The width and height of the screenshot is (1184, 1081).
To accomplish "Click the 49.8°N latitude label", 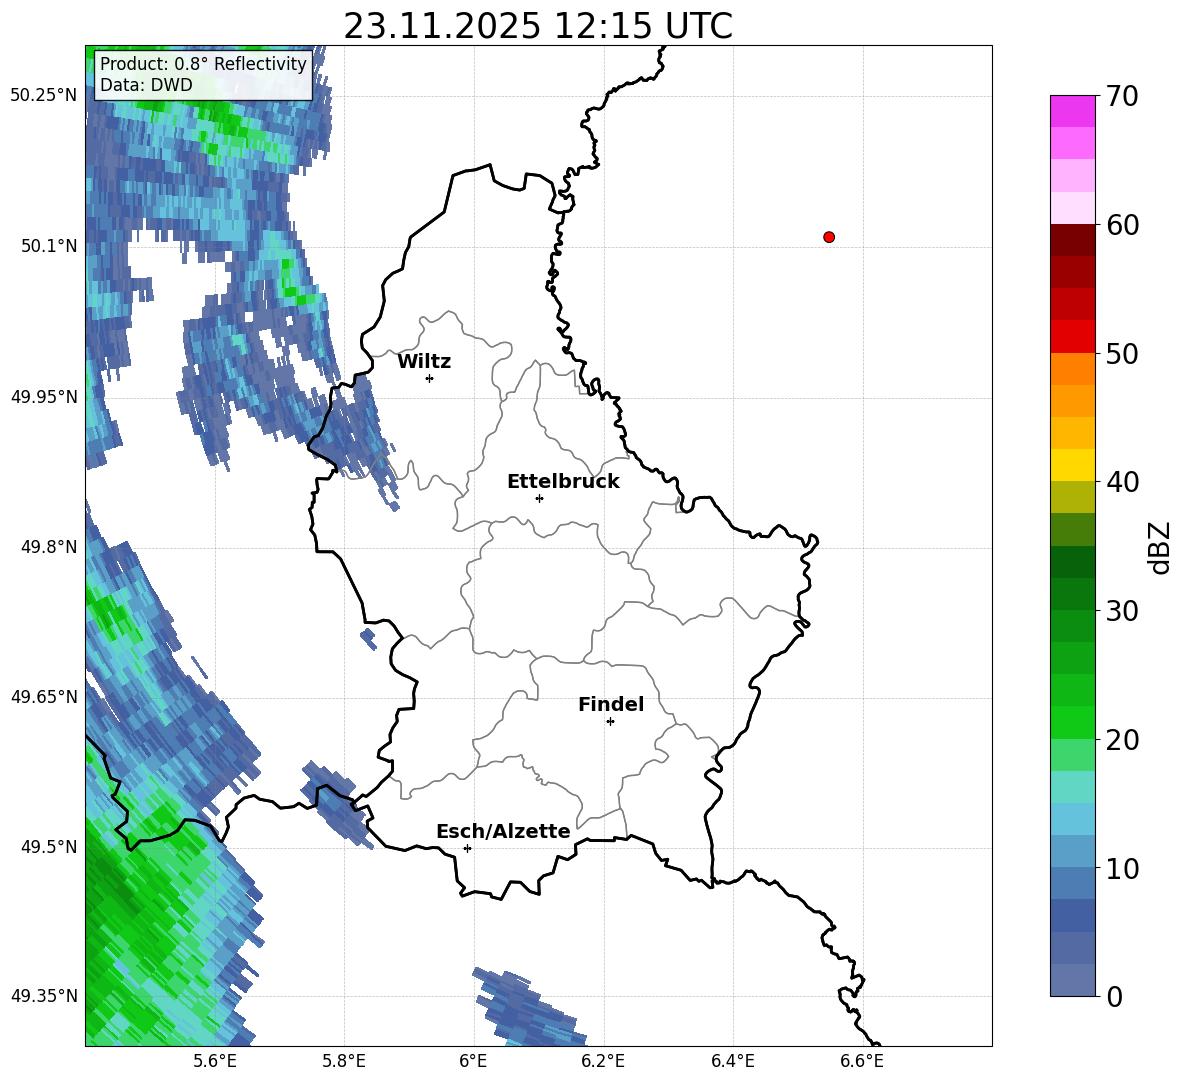I will 50,547.
